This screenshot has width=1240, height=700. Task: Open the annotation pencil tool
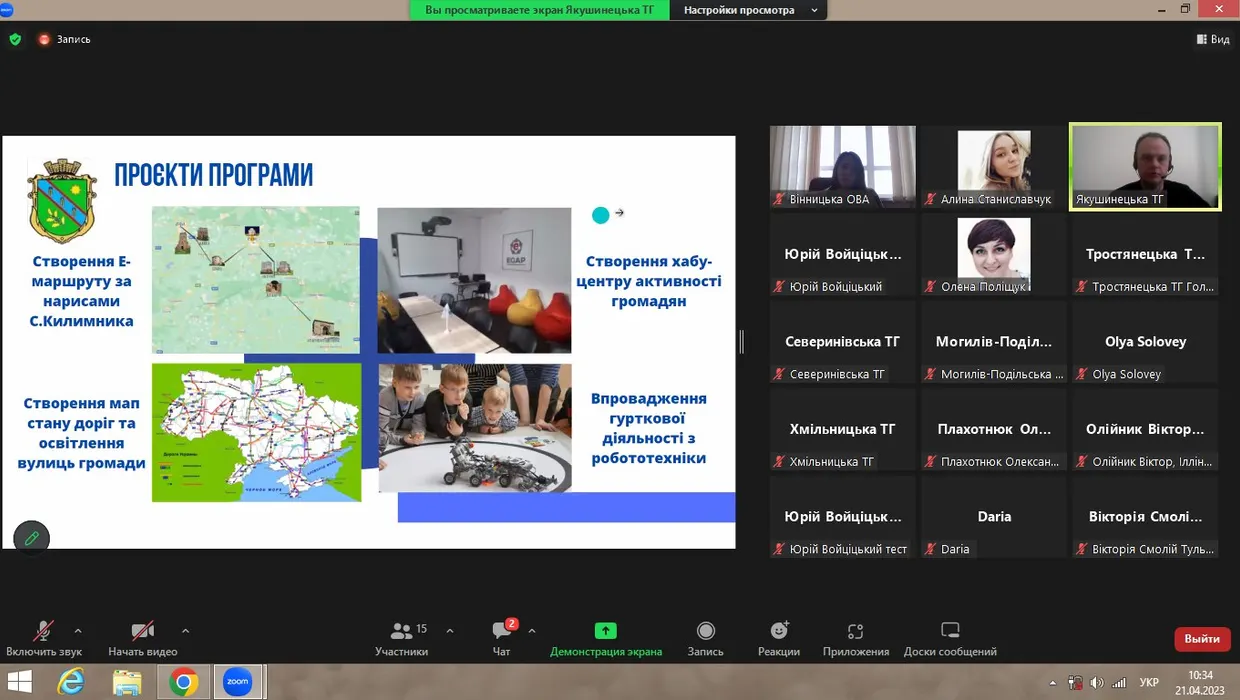pos(31,538)
